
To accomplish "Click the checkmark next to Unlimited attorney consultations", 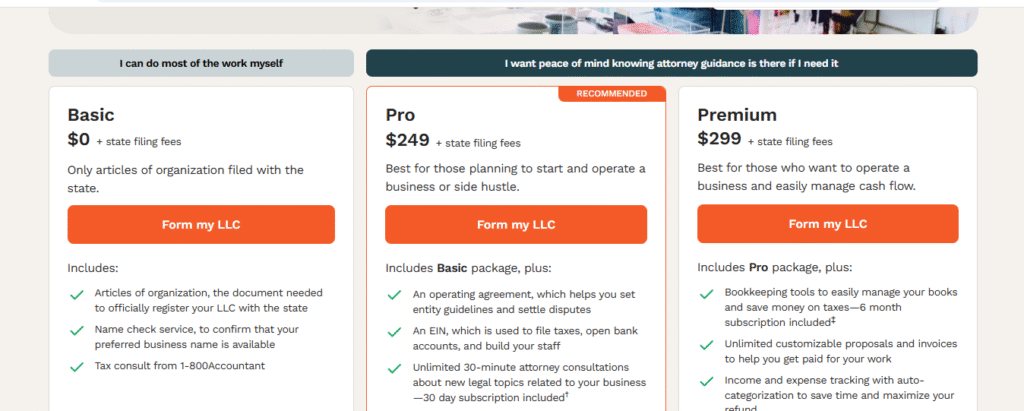I will [x=394, y=369].
